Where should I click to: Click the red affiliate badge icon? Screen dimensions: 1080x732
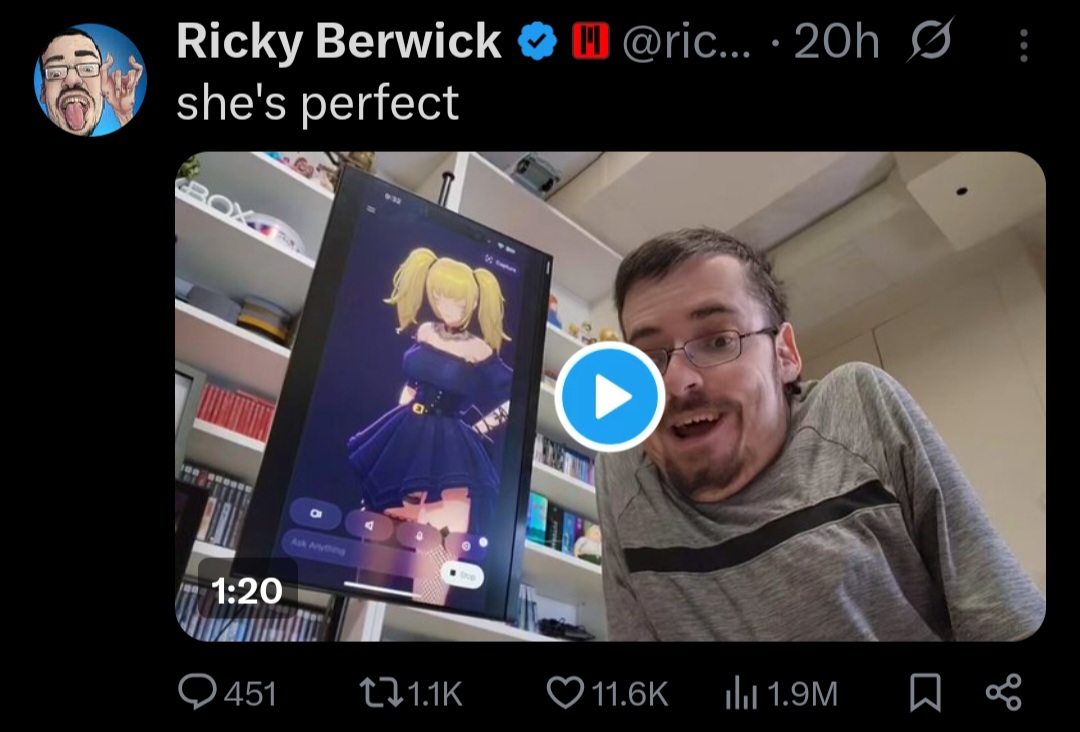coord(591,41)
